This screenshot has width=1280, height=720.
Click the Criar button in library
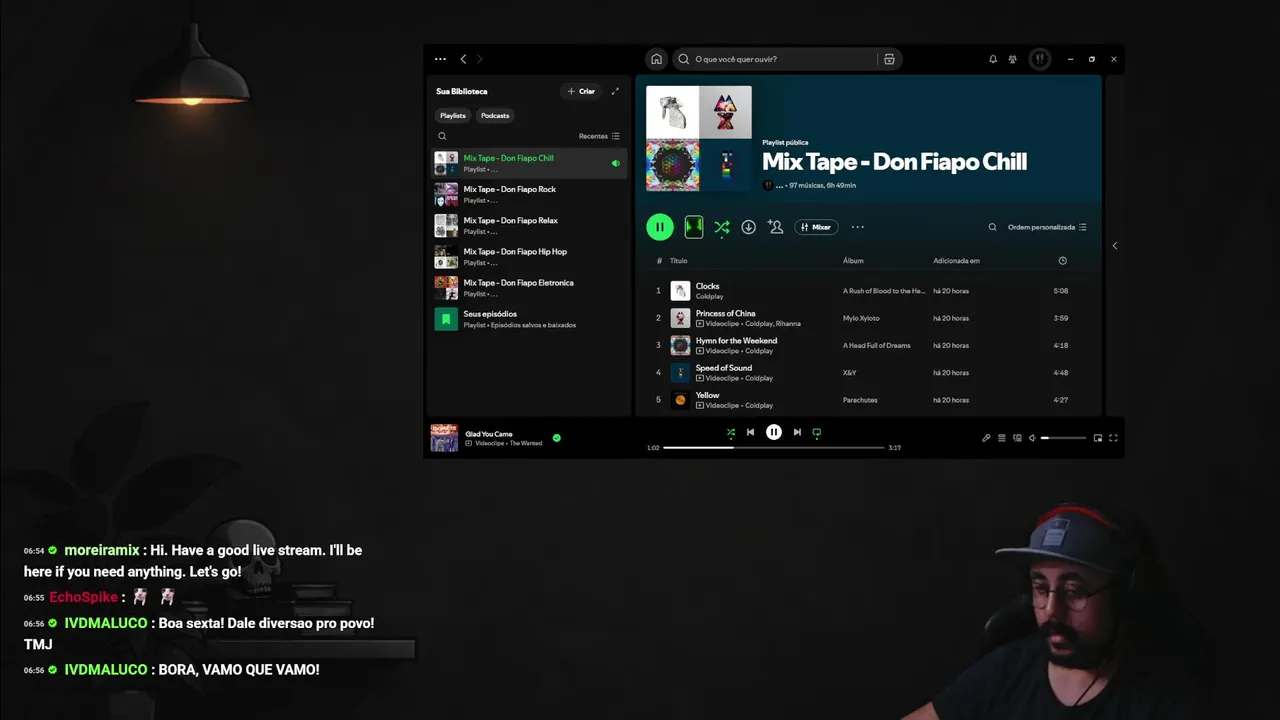tap(581, 91)
